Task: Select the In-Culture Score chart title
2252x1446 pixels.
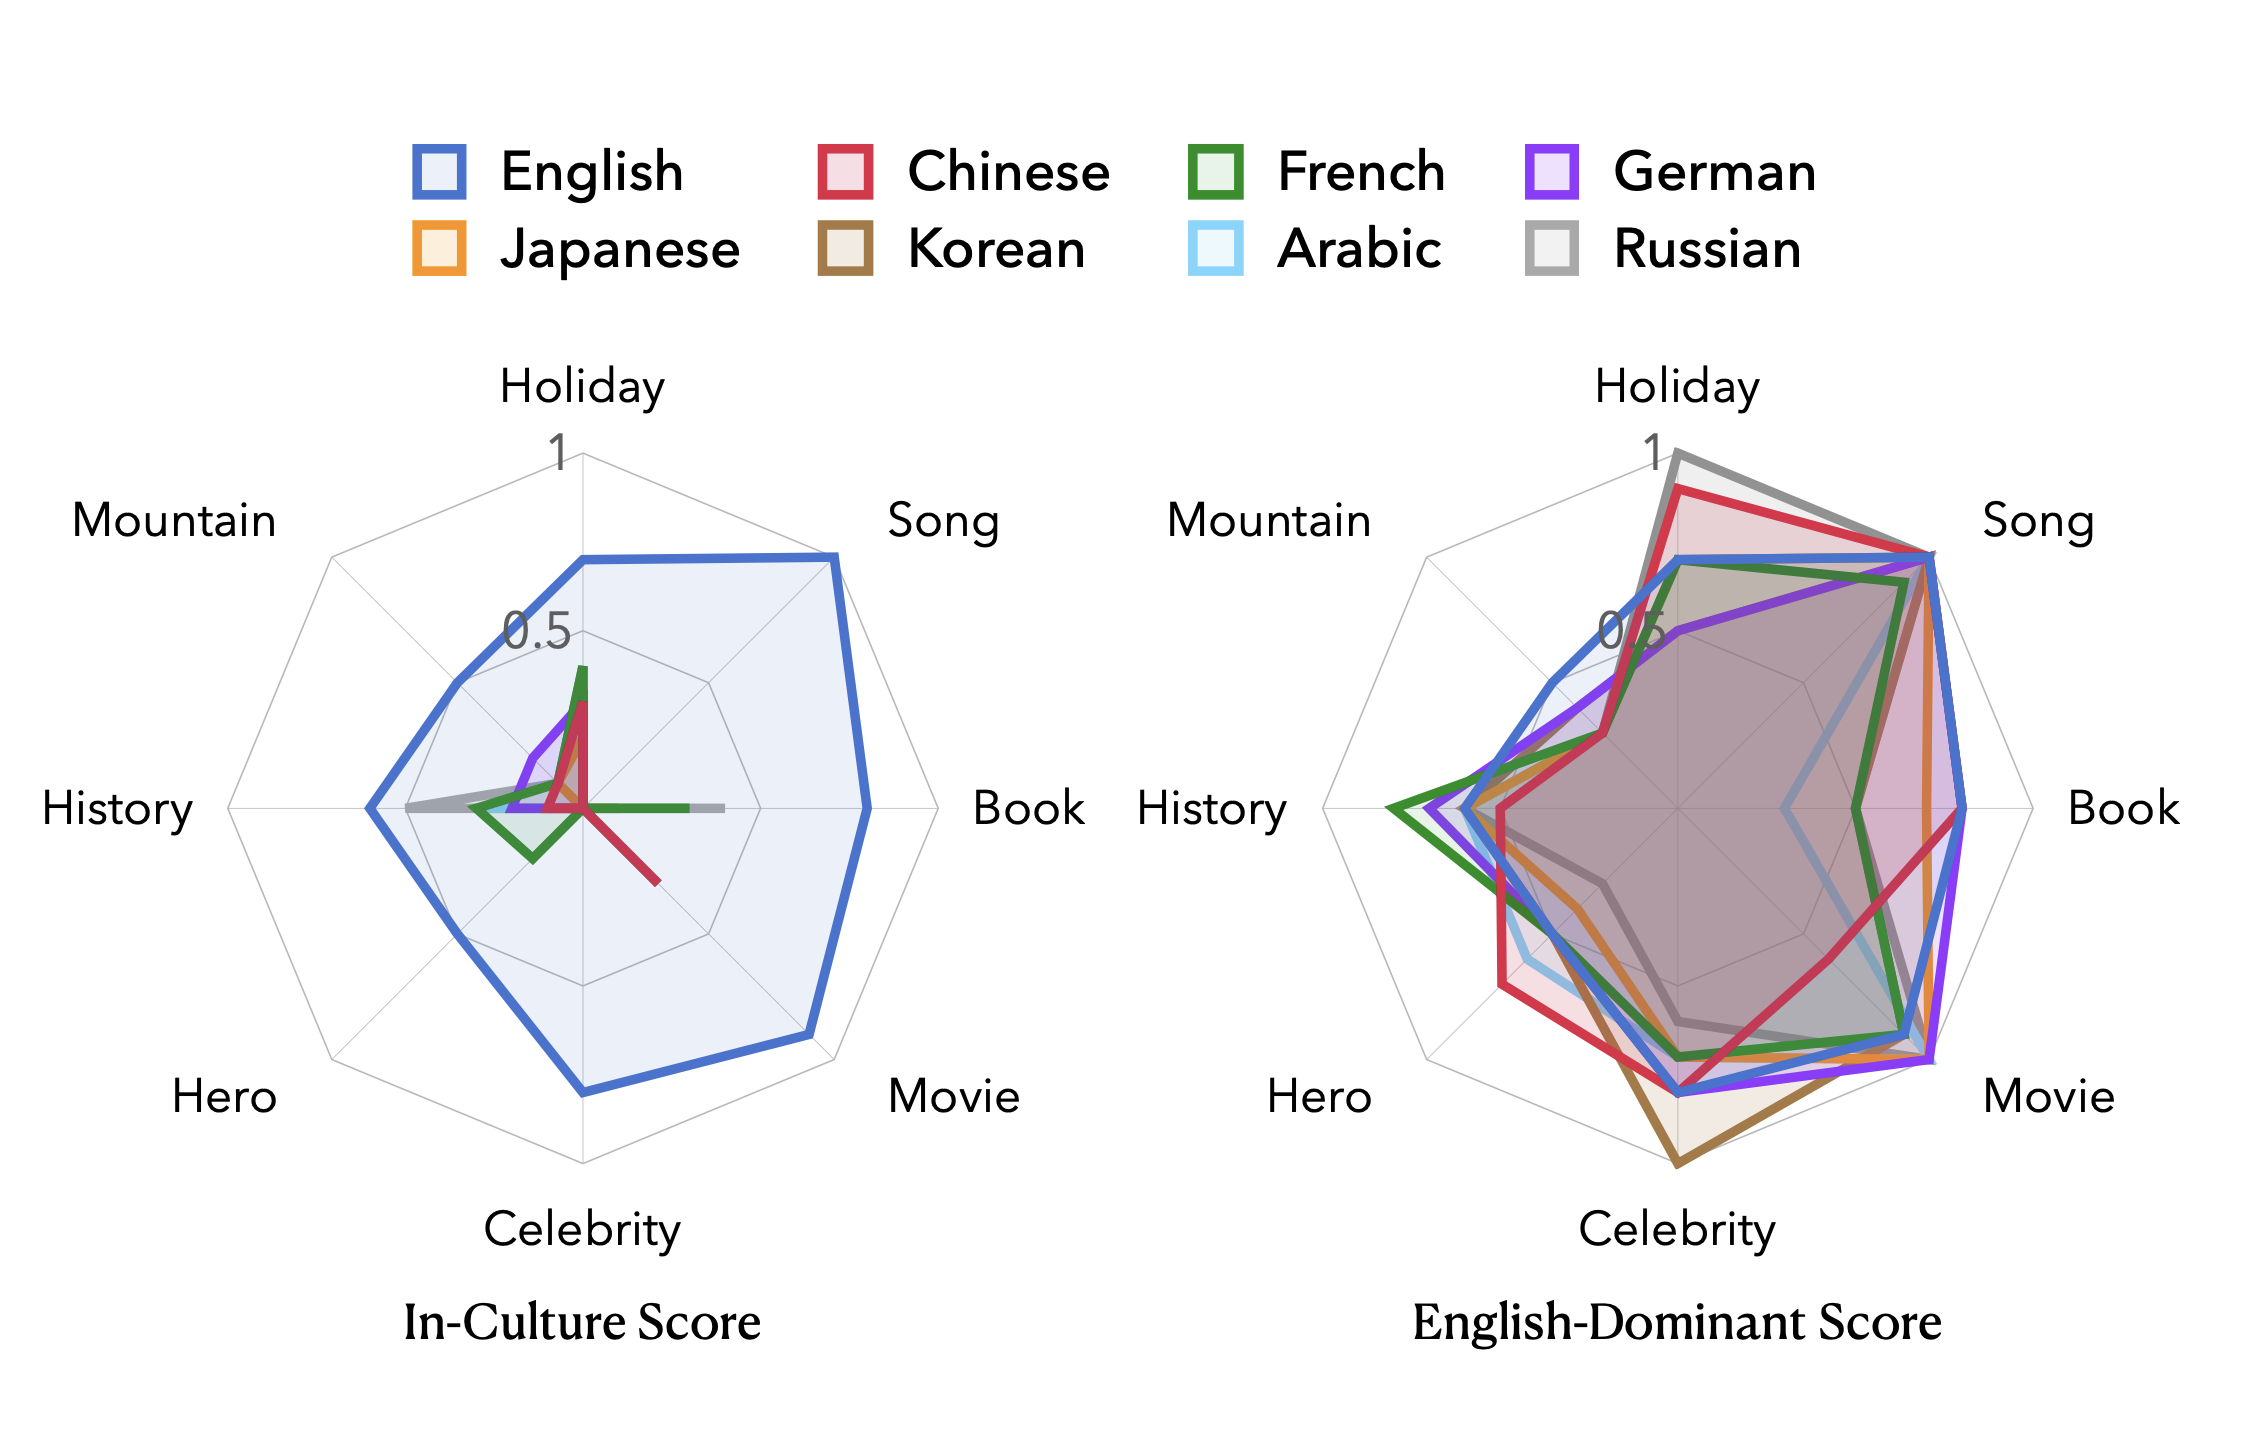Action: pyautogui.click(x=582, y=1322)
